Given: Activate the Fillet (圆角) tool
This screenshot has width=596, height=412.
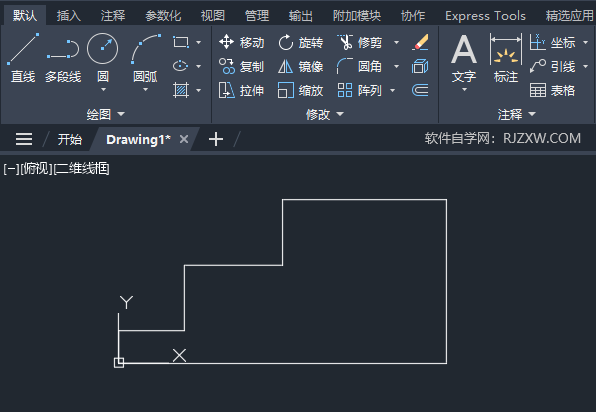Looking at the screenshot, I should point(359,67).
